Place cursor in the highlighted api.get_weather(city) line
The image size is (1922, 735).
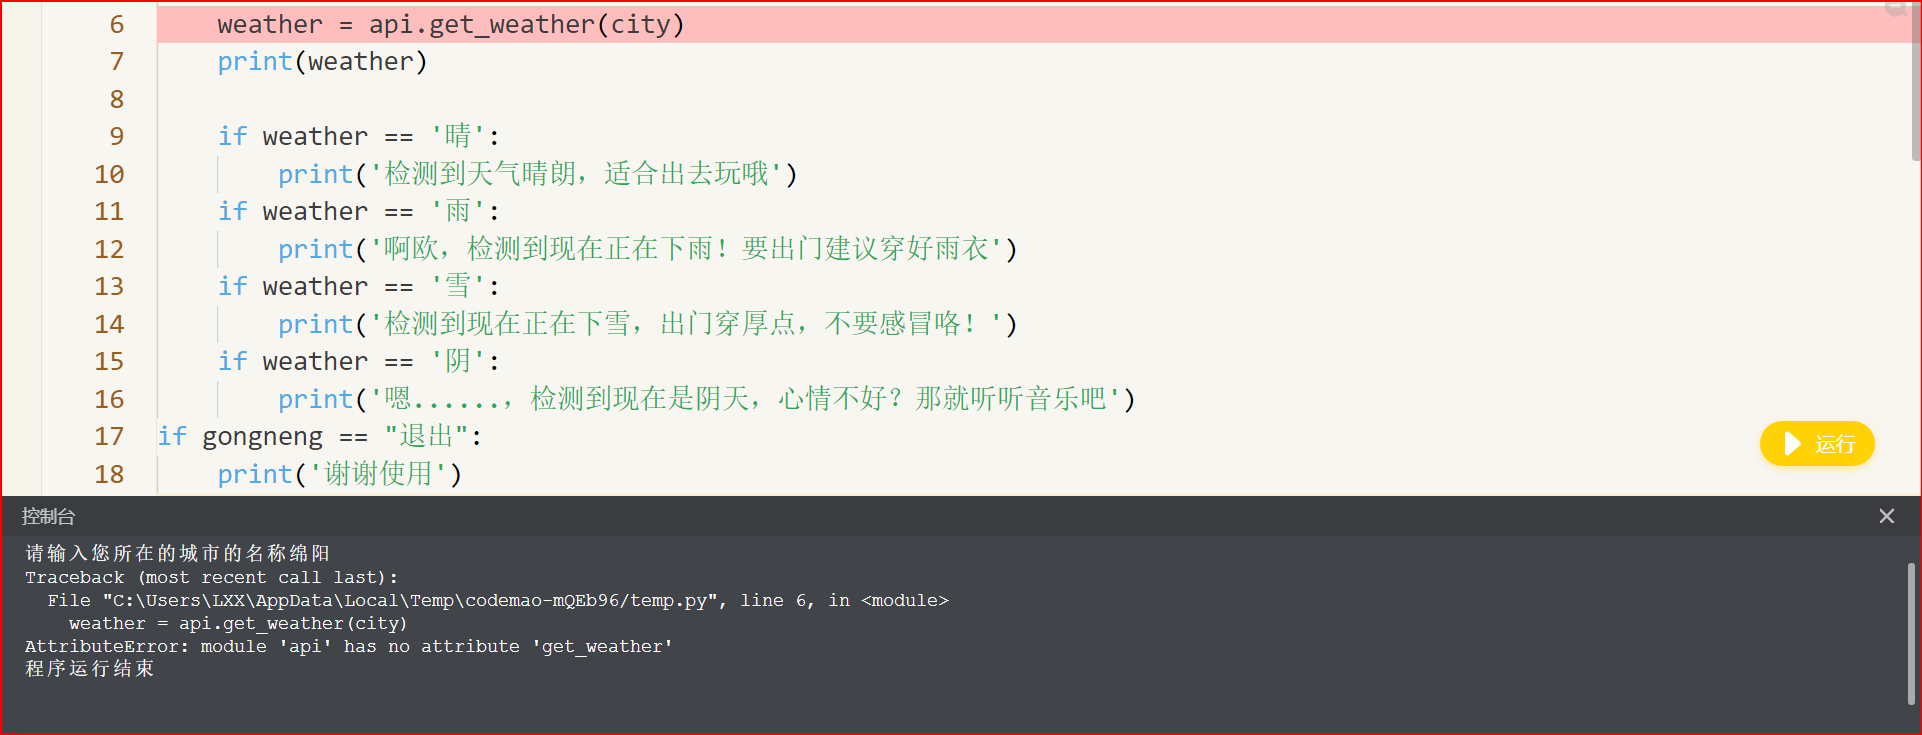click(451, 24)
